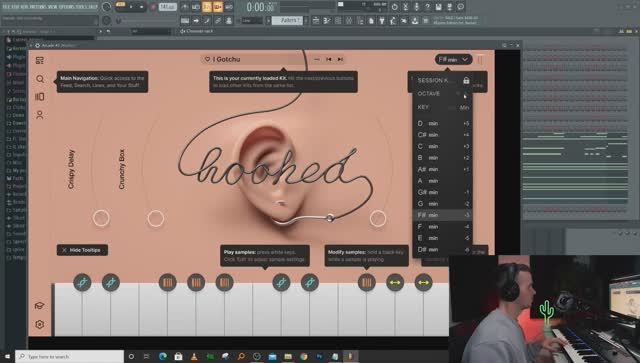Select B min from the key list
The width and height of the screenshot is (640, 363).
coord(442,158)
